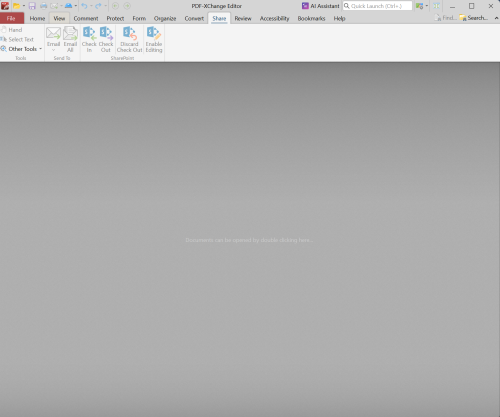Open the Help ribbon tab
The width and height of the screenshot is (500, 417).
[x=339, y=18]
